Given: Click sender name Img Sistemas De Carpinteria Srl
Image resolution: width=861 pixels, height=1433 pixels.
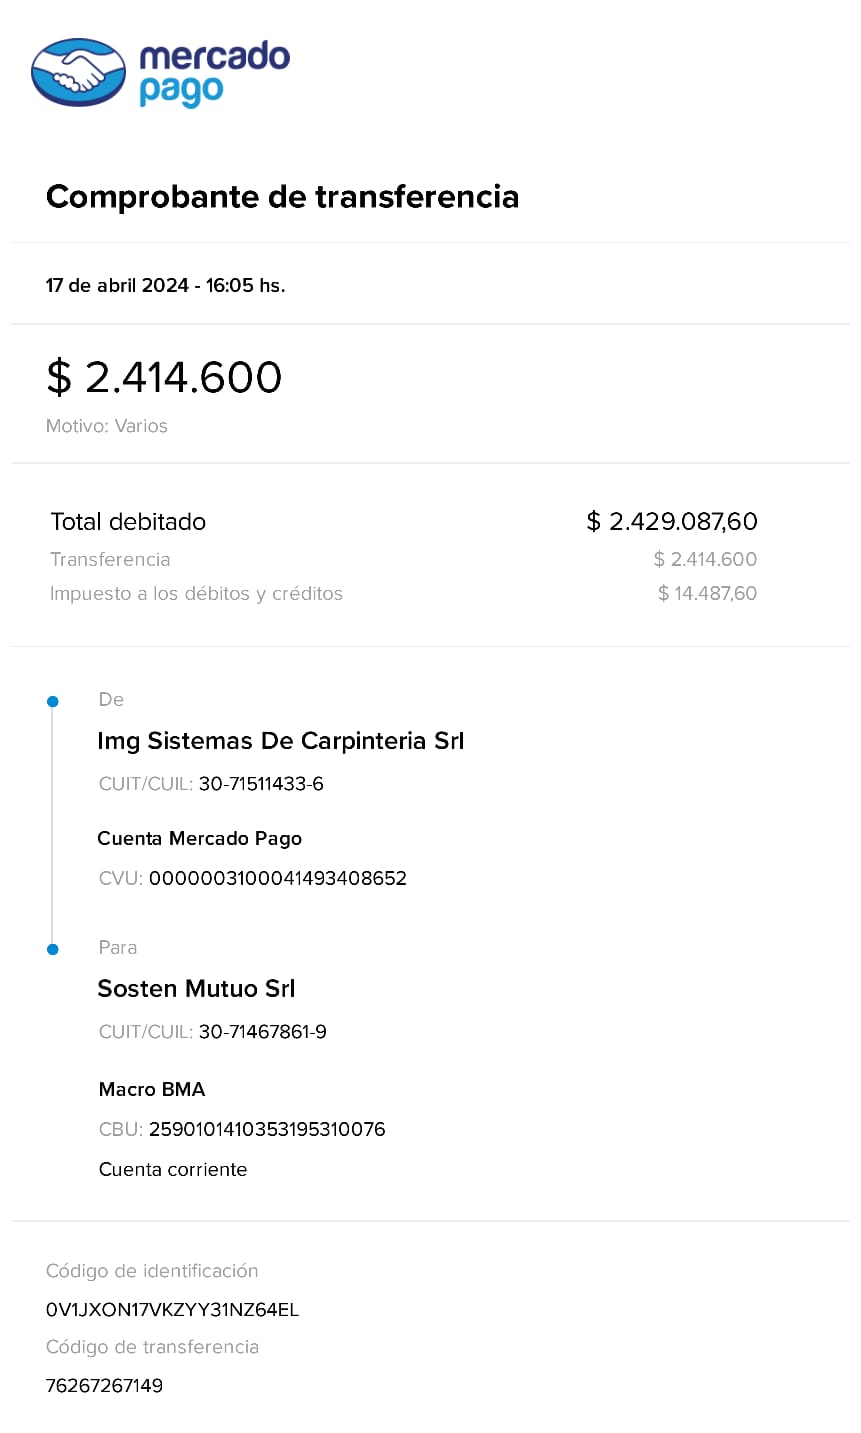Looking at the screenshot, I should pyautogui.click(x=281, y=741).
